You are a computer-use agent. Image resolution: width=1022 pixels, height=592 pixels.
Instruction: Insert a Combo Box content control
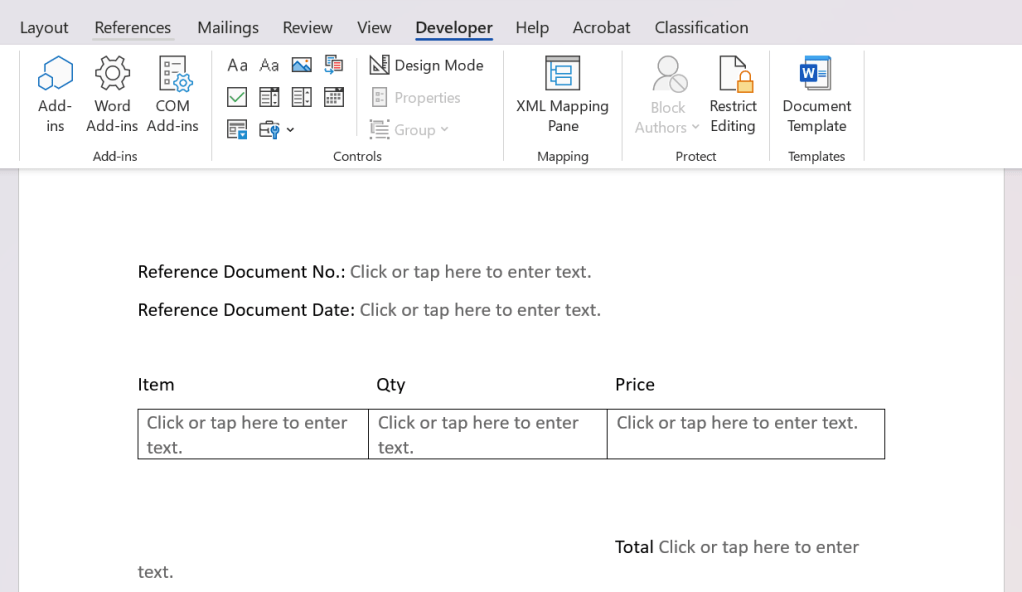(x=269, y=97)
